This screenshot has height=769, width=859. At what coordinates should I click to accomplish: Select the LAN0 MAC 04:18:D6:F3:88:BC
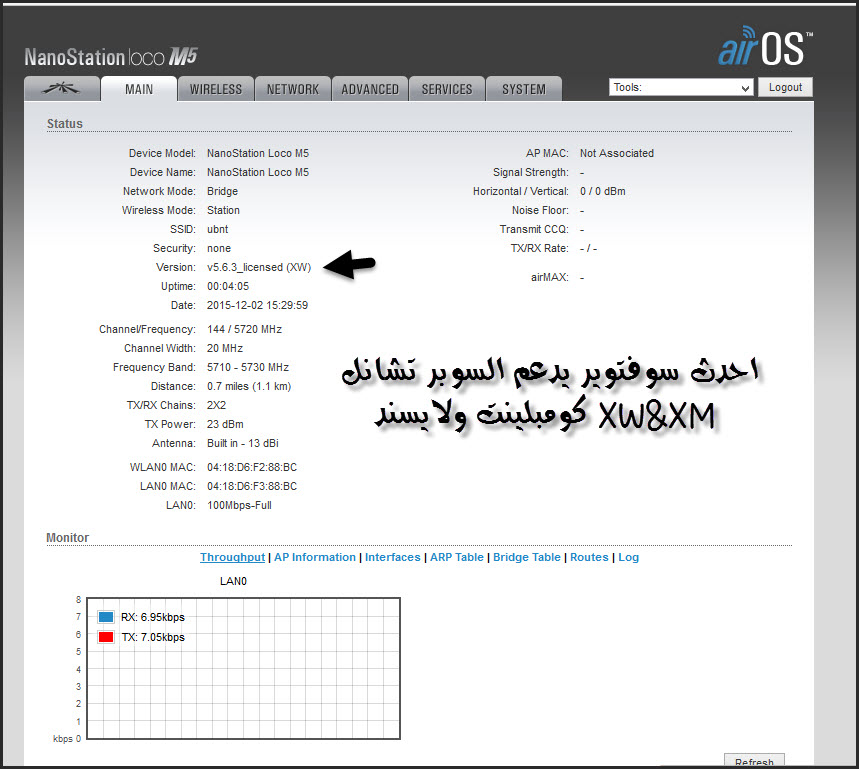[252, 486]
